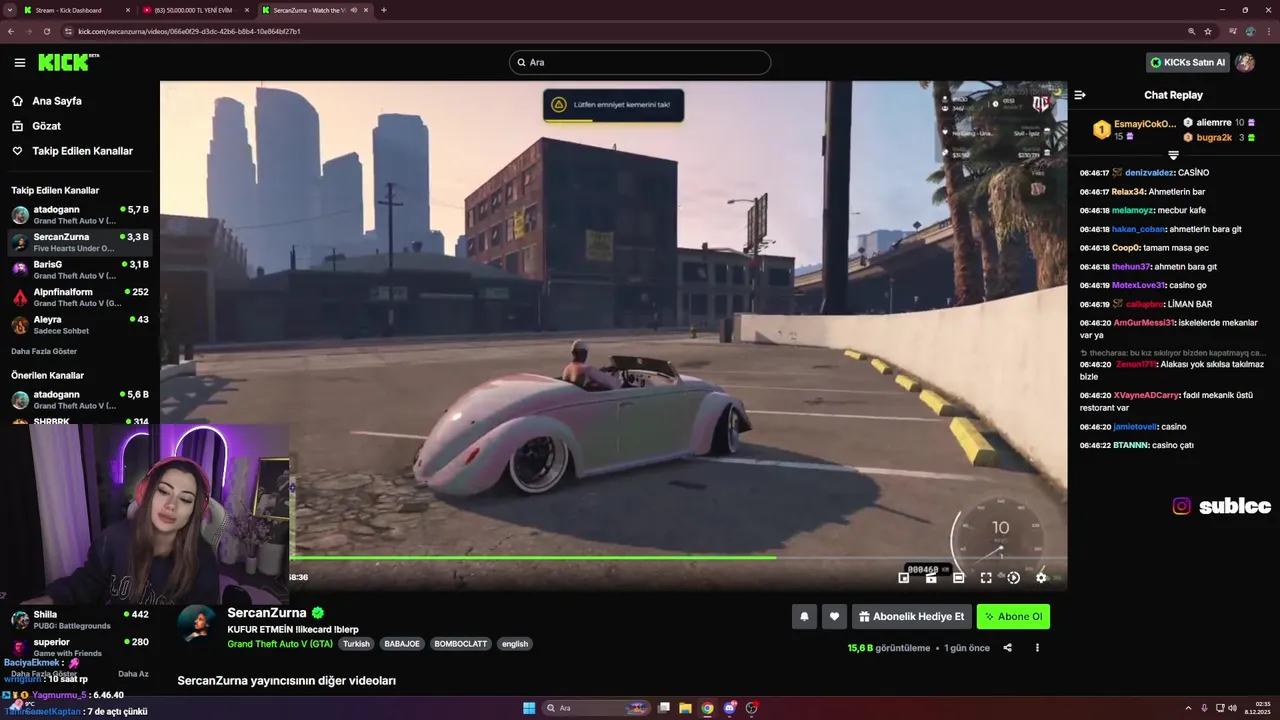
Task: Toggle fullscreen video icon
Action: (x=986, y=578)
